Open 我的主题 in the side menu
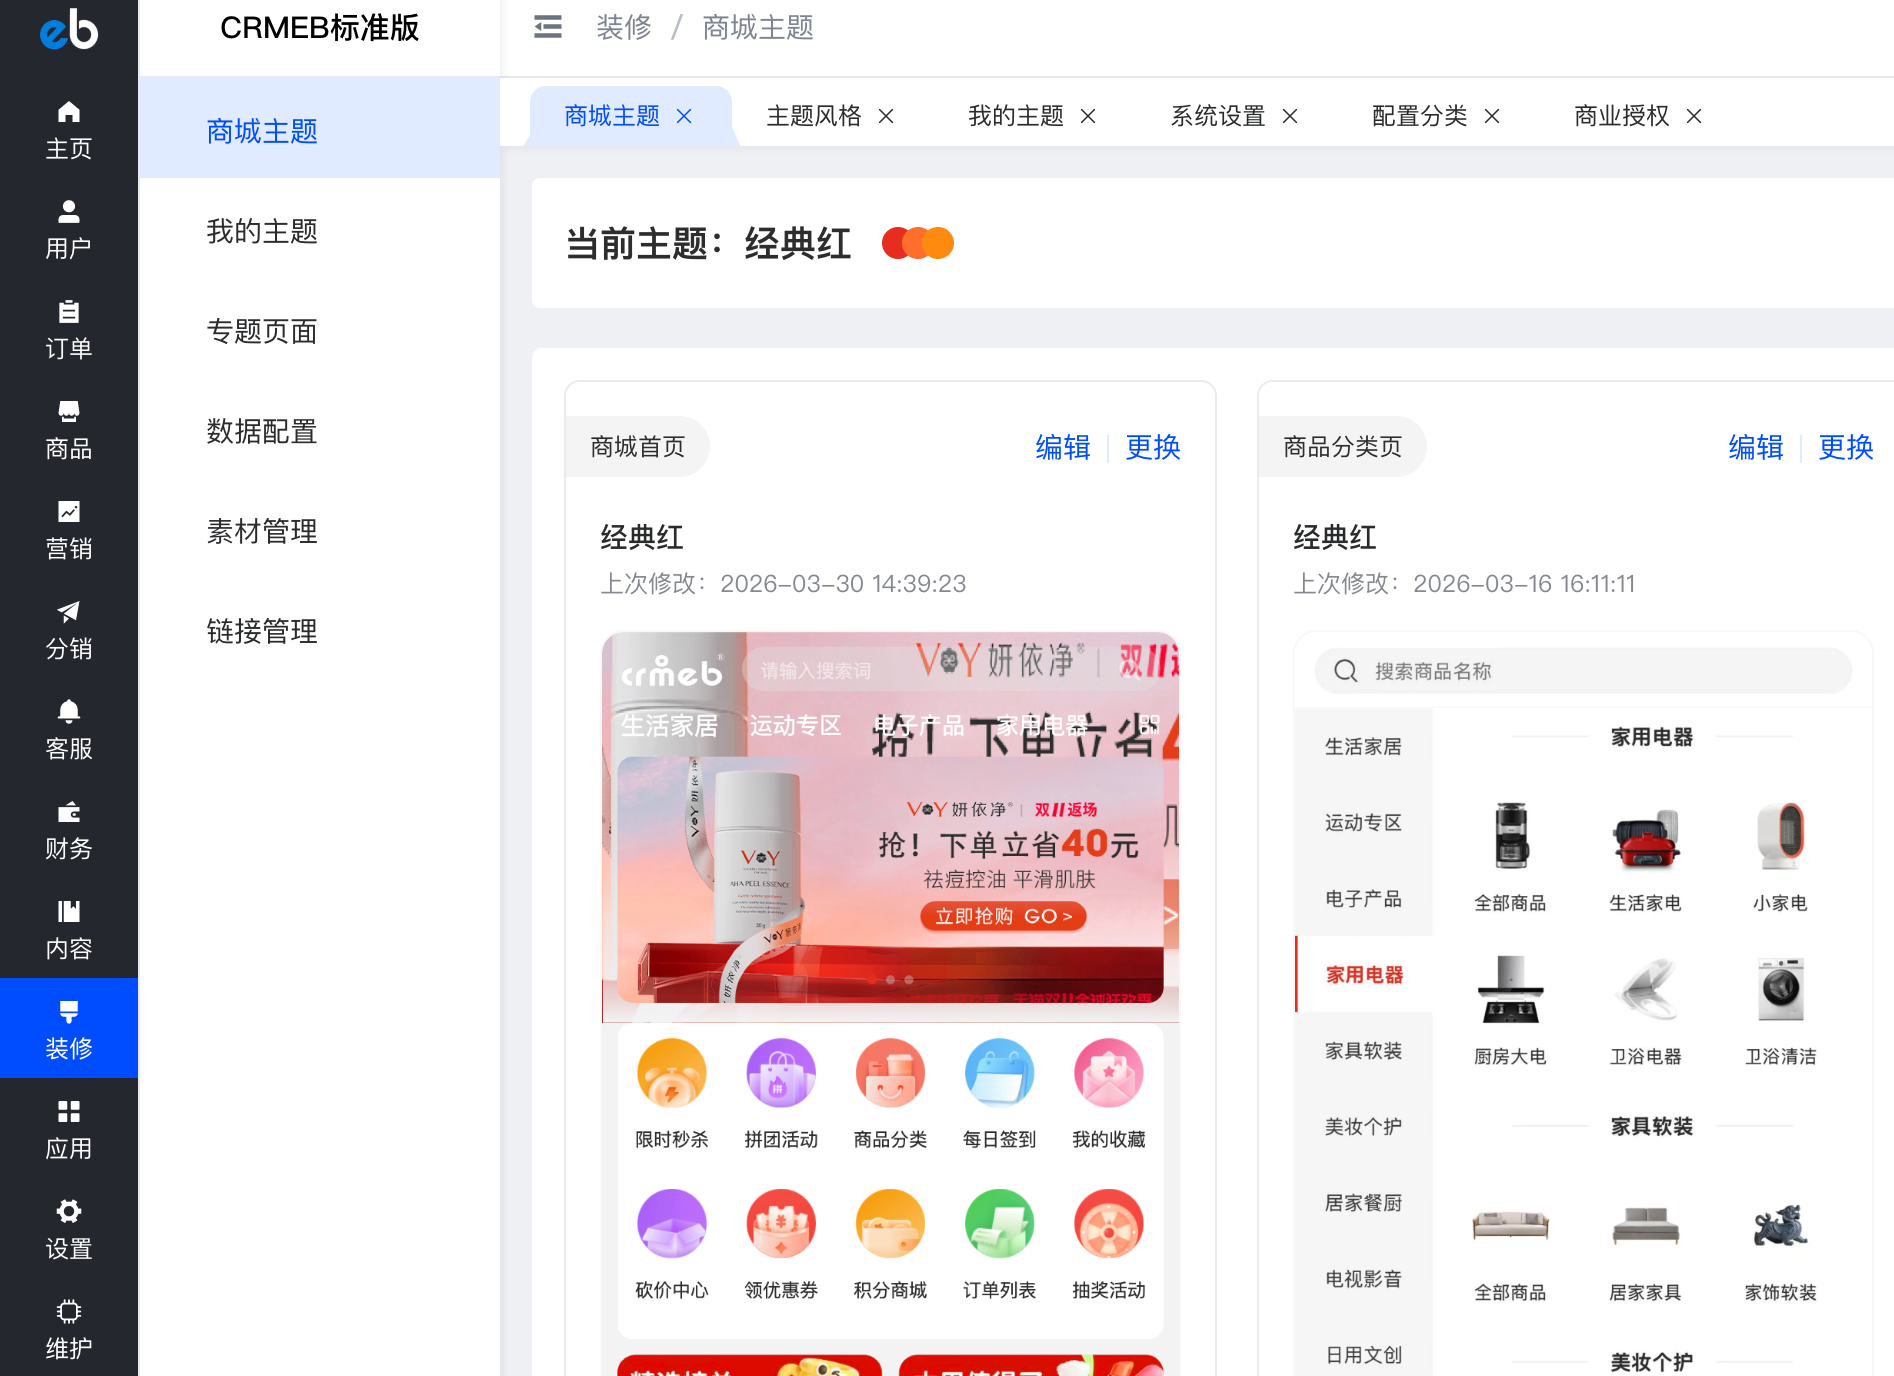Screen dimensions: 1894x1376 [x=319, y=231]
